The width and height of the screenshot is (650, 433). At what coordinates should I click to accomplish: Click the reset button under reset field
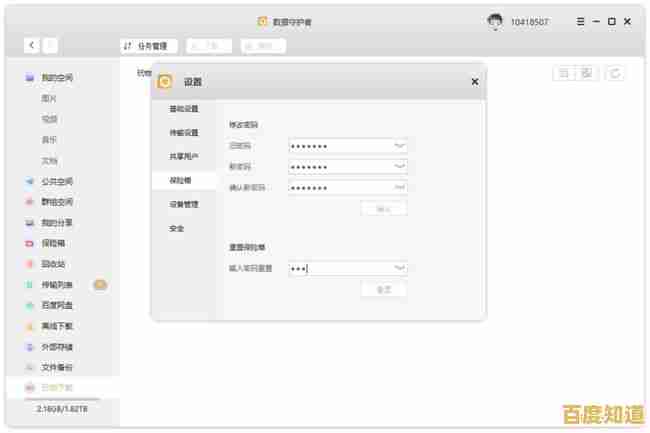pyautogui.click(x=384, y=289)
